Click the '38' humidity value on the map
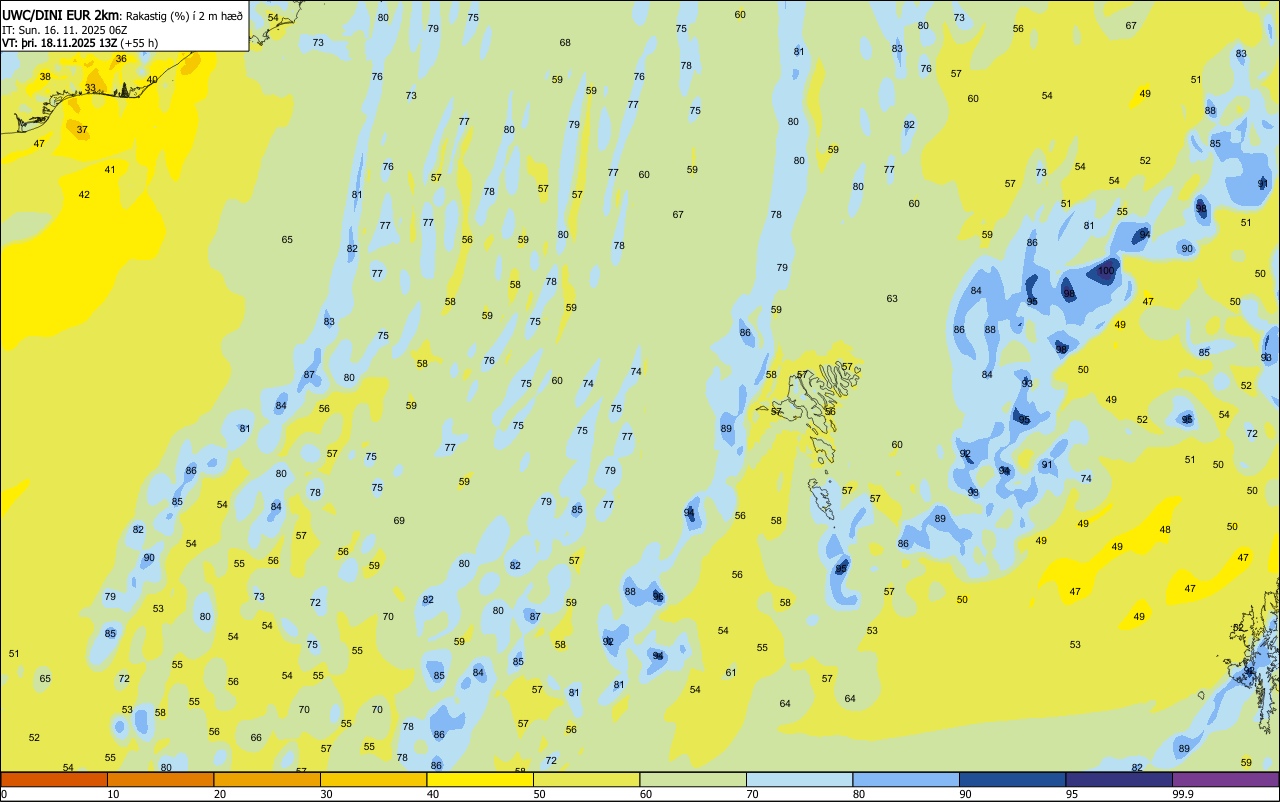The height and width of the screenshot is (802, 1280). click(x=45, y=77)
